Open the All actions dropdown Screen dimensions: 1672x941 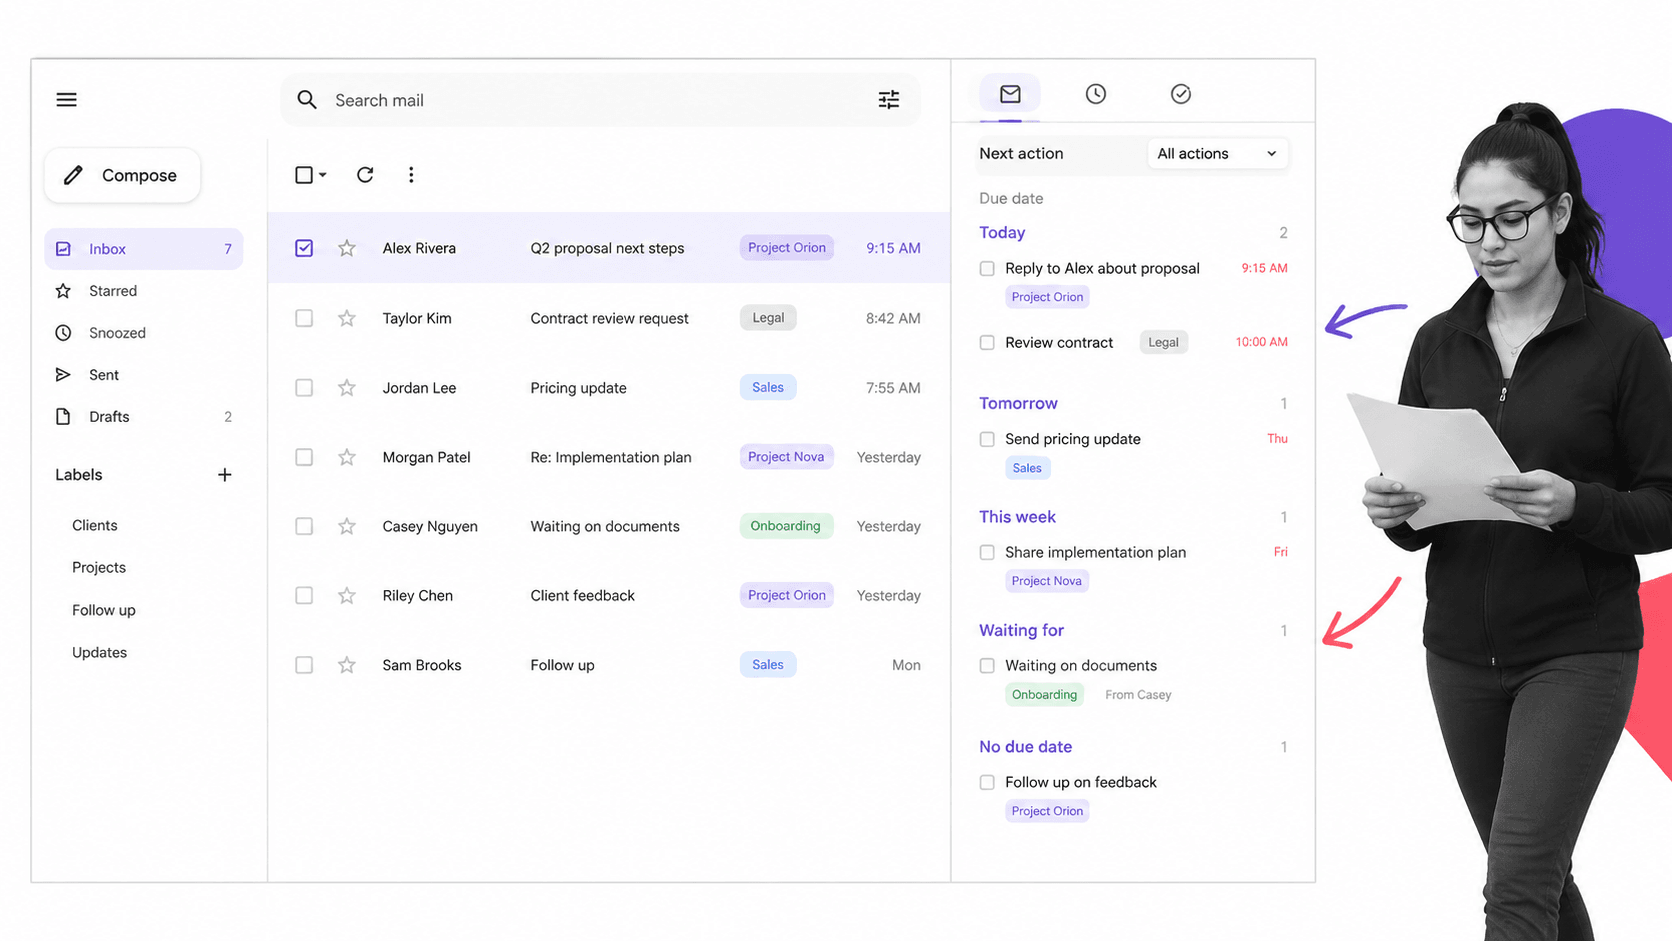pyautogui.click(x=1217, y=154)
